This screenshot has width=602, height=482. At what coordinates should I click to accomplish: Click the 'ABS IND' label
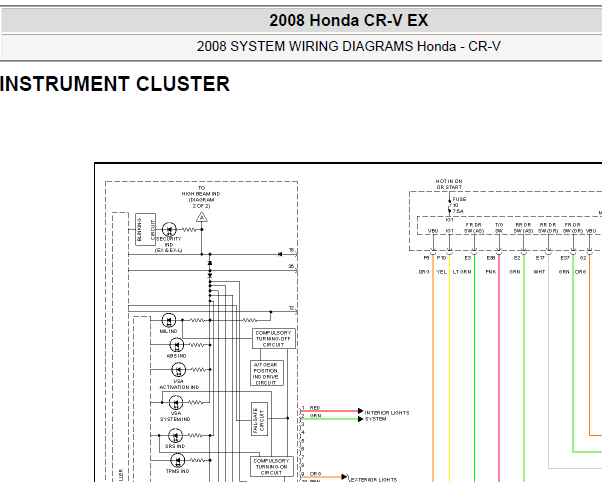[176, 356]
